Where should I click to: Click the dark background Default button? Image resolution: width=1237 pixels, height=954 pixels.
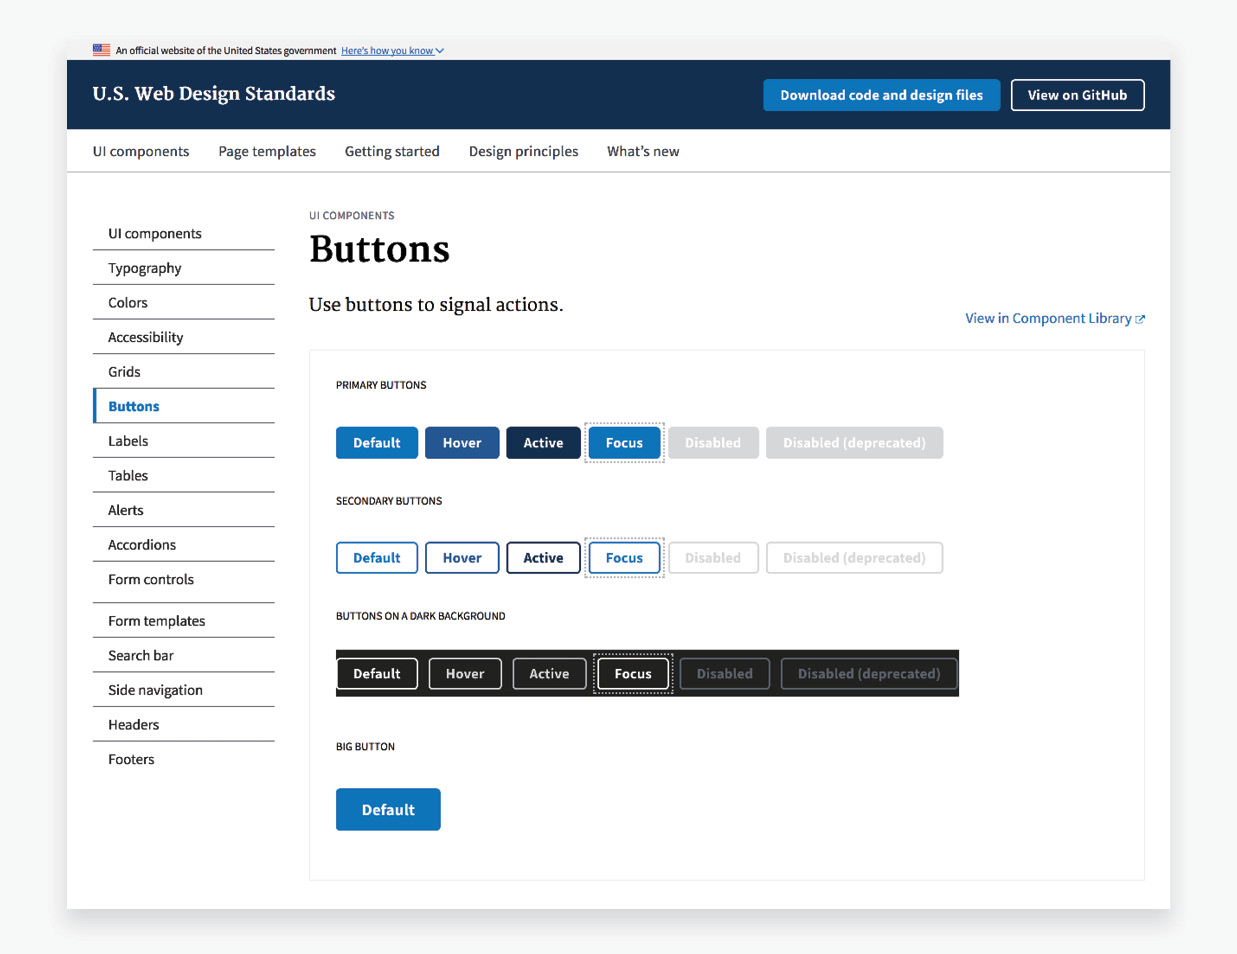(x=377, y=674)
